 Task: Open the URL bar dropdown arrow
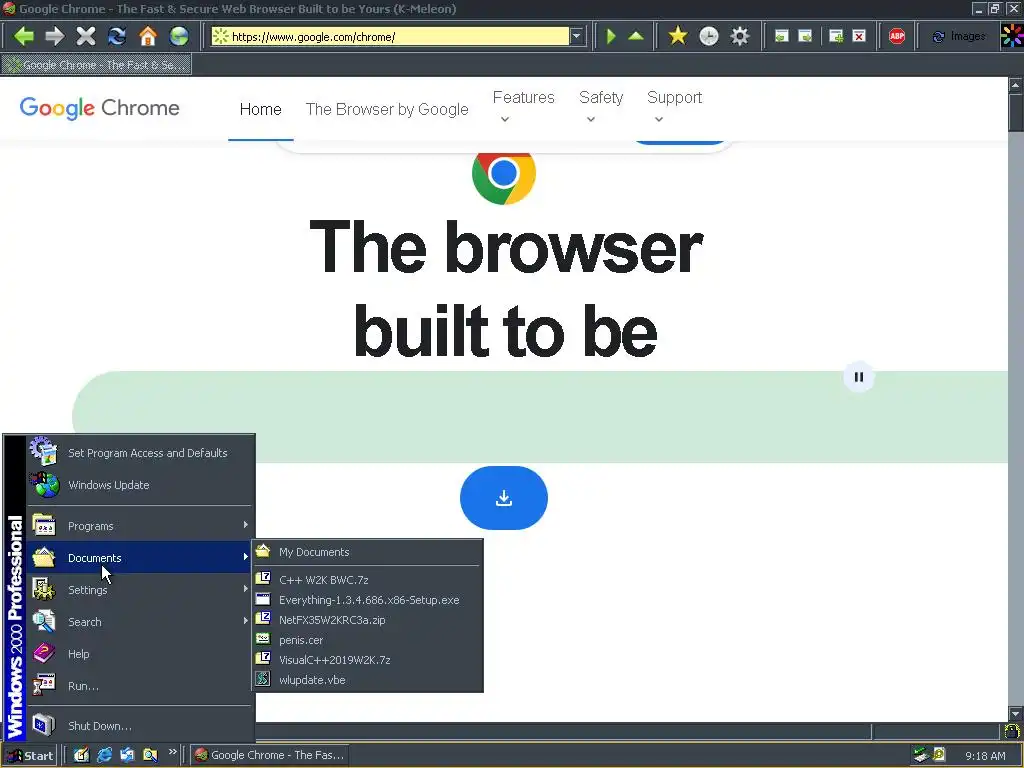coord(577,37)
